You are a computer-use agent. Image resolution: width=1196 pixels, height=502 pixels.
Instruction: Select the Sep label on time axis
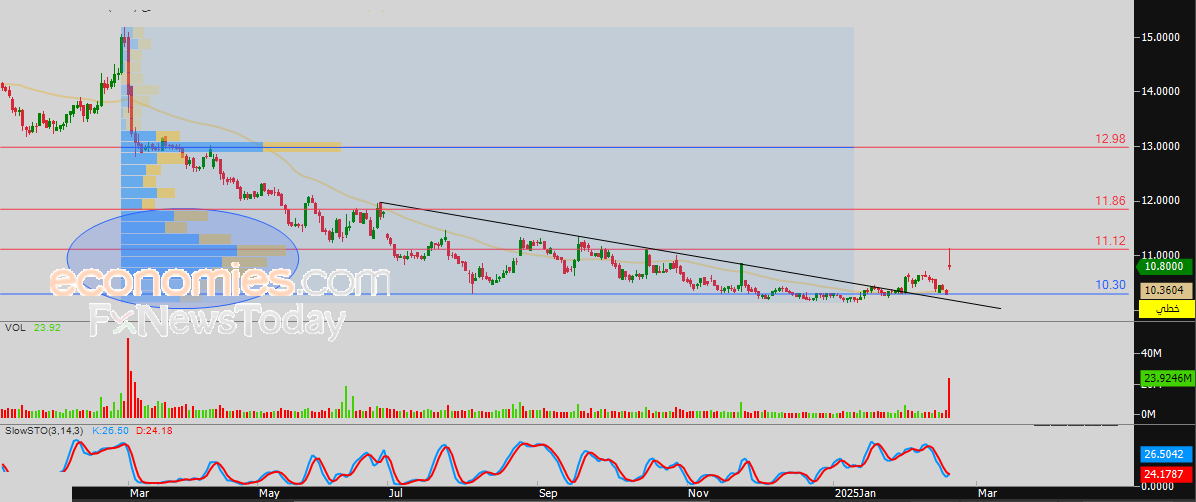point(548,494)
